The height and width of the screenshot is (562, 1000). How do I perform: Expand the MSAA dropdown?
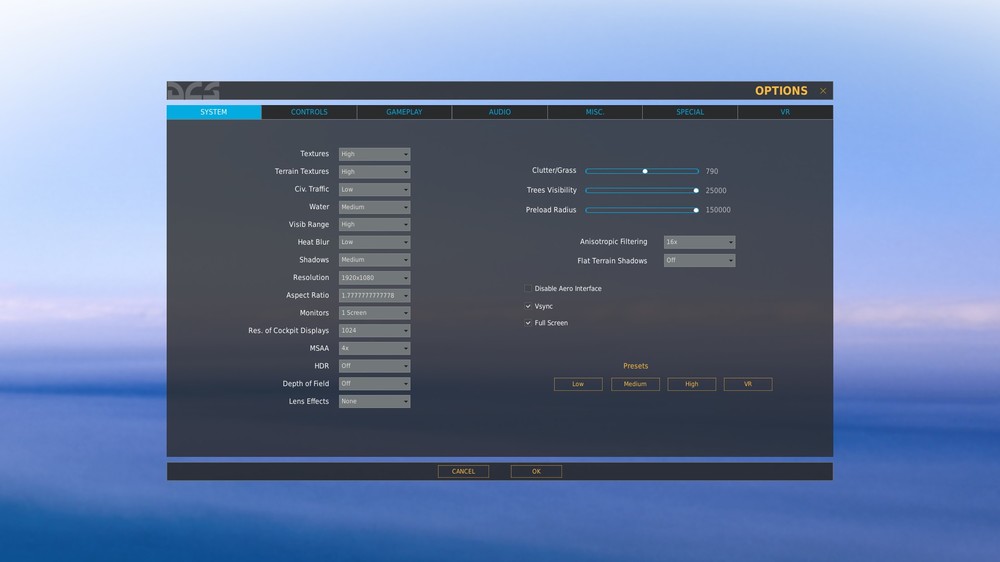(374, 348)
